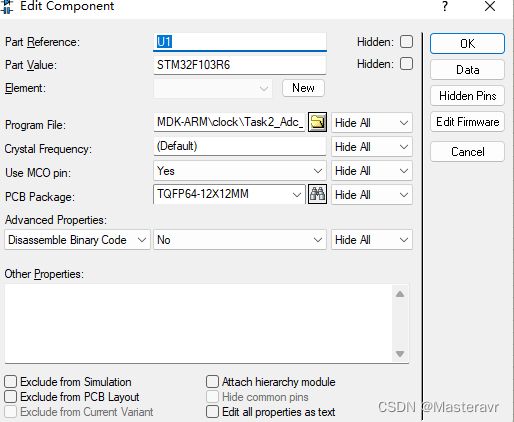Expand the PCB Package TQFP64-12X12MM dropdown
The height and width of the screenshot is (422, 514).
(229, 194)
